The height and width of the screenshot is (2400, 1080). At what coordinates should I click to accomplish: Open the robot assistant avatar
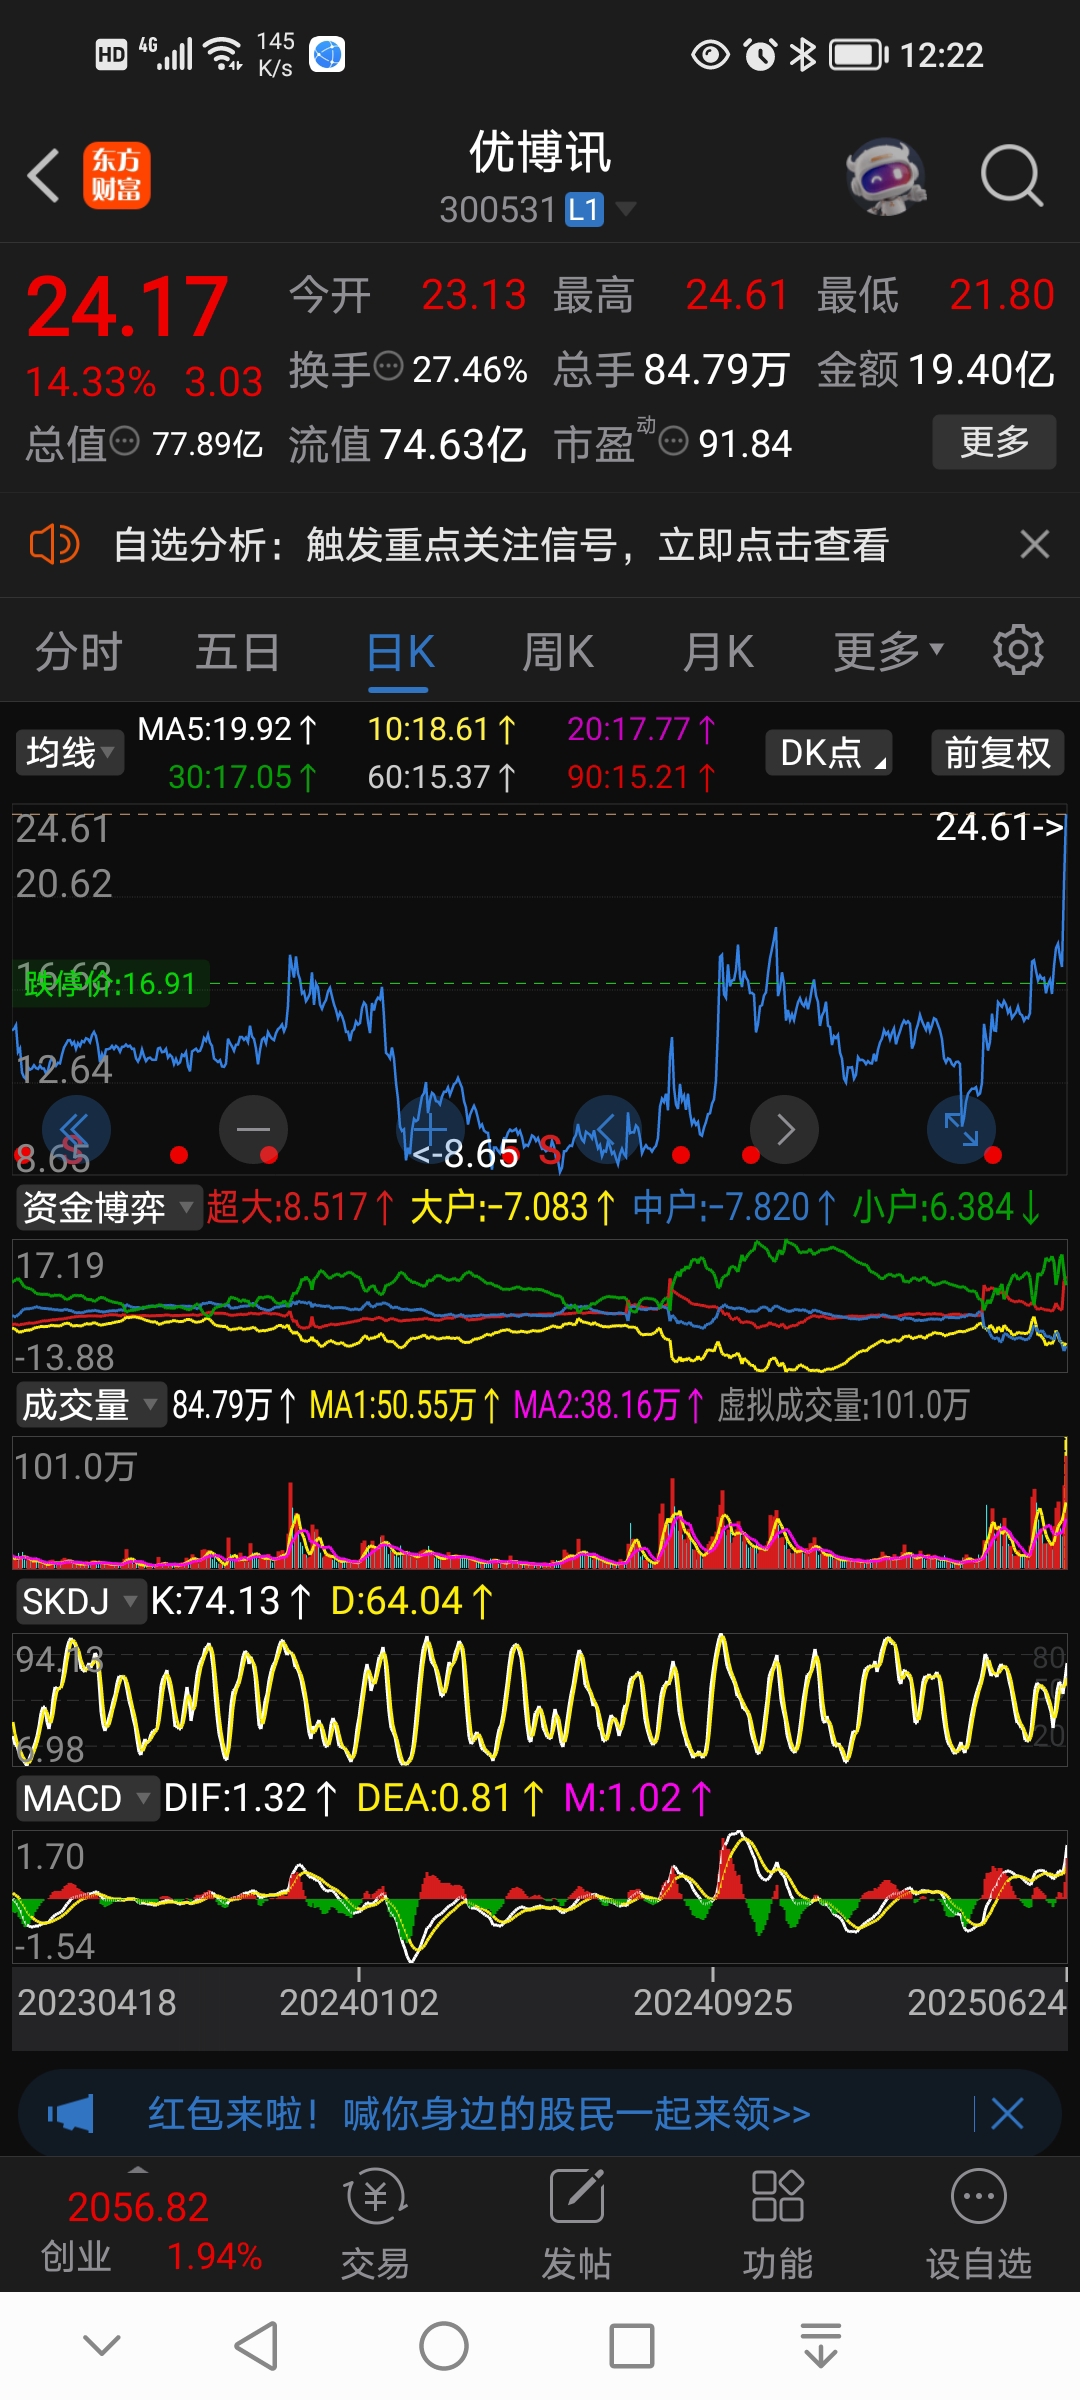[x=885, y=176]
